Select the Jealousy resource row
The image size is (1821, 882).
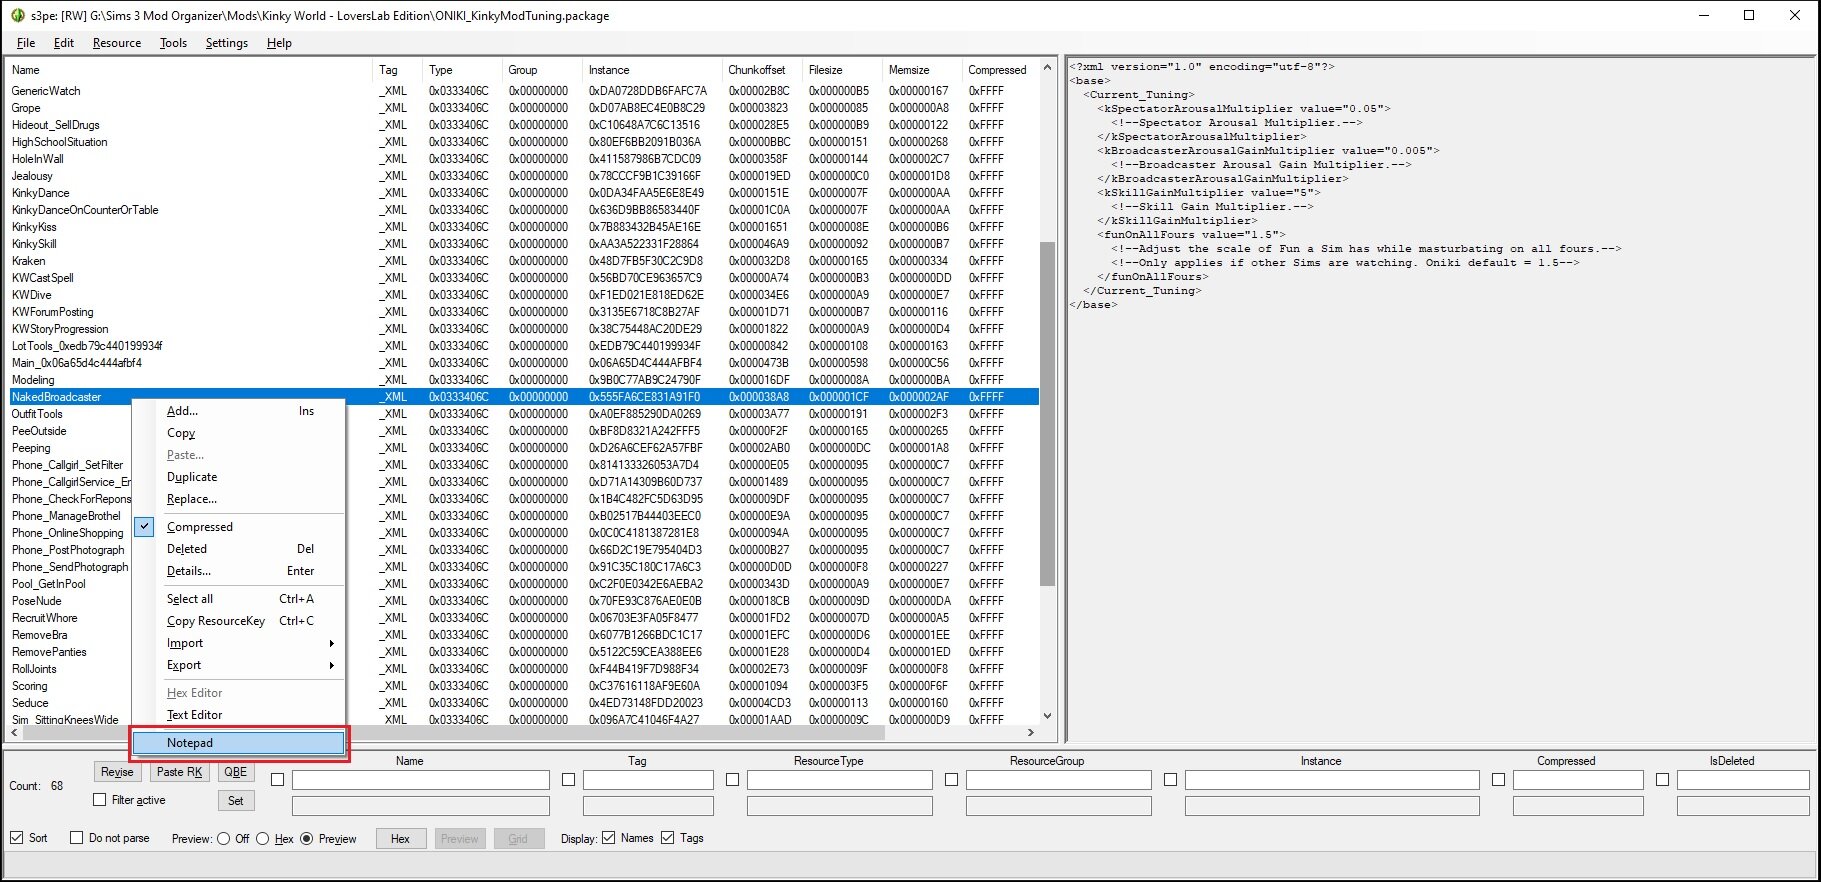point(523,176)
